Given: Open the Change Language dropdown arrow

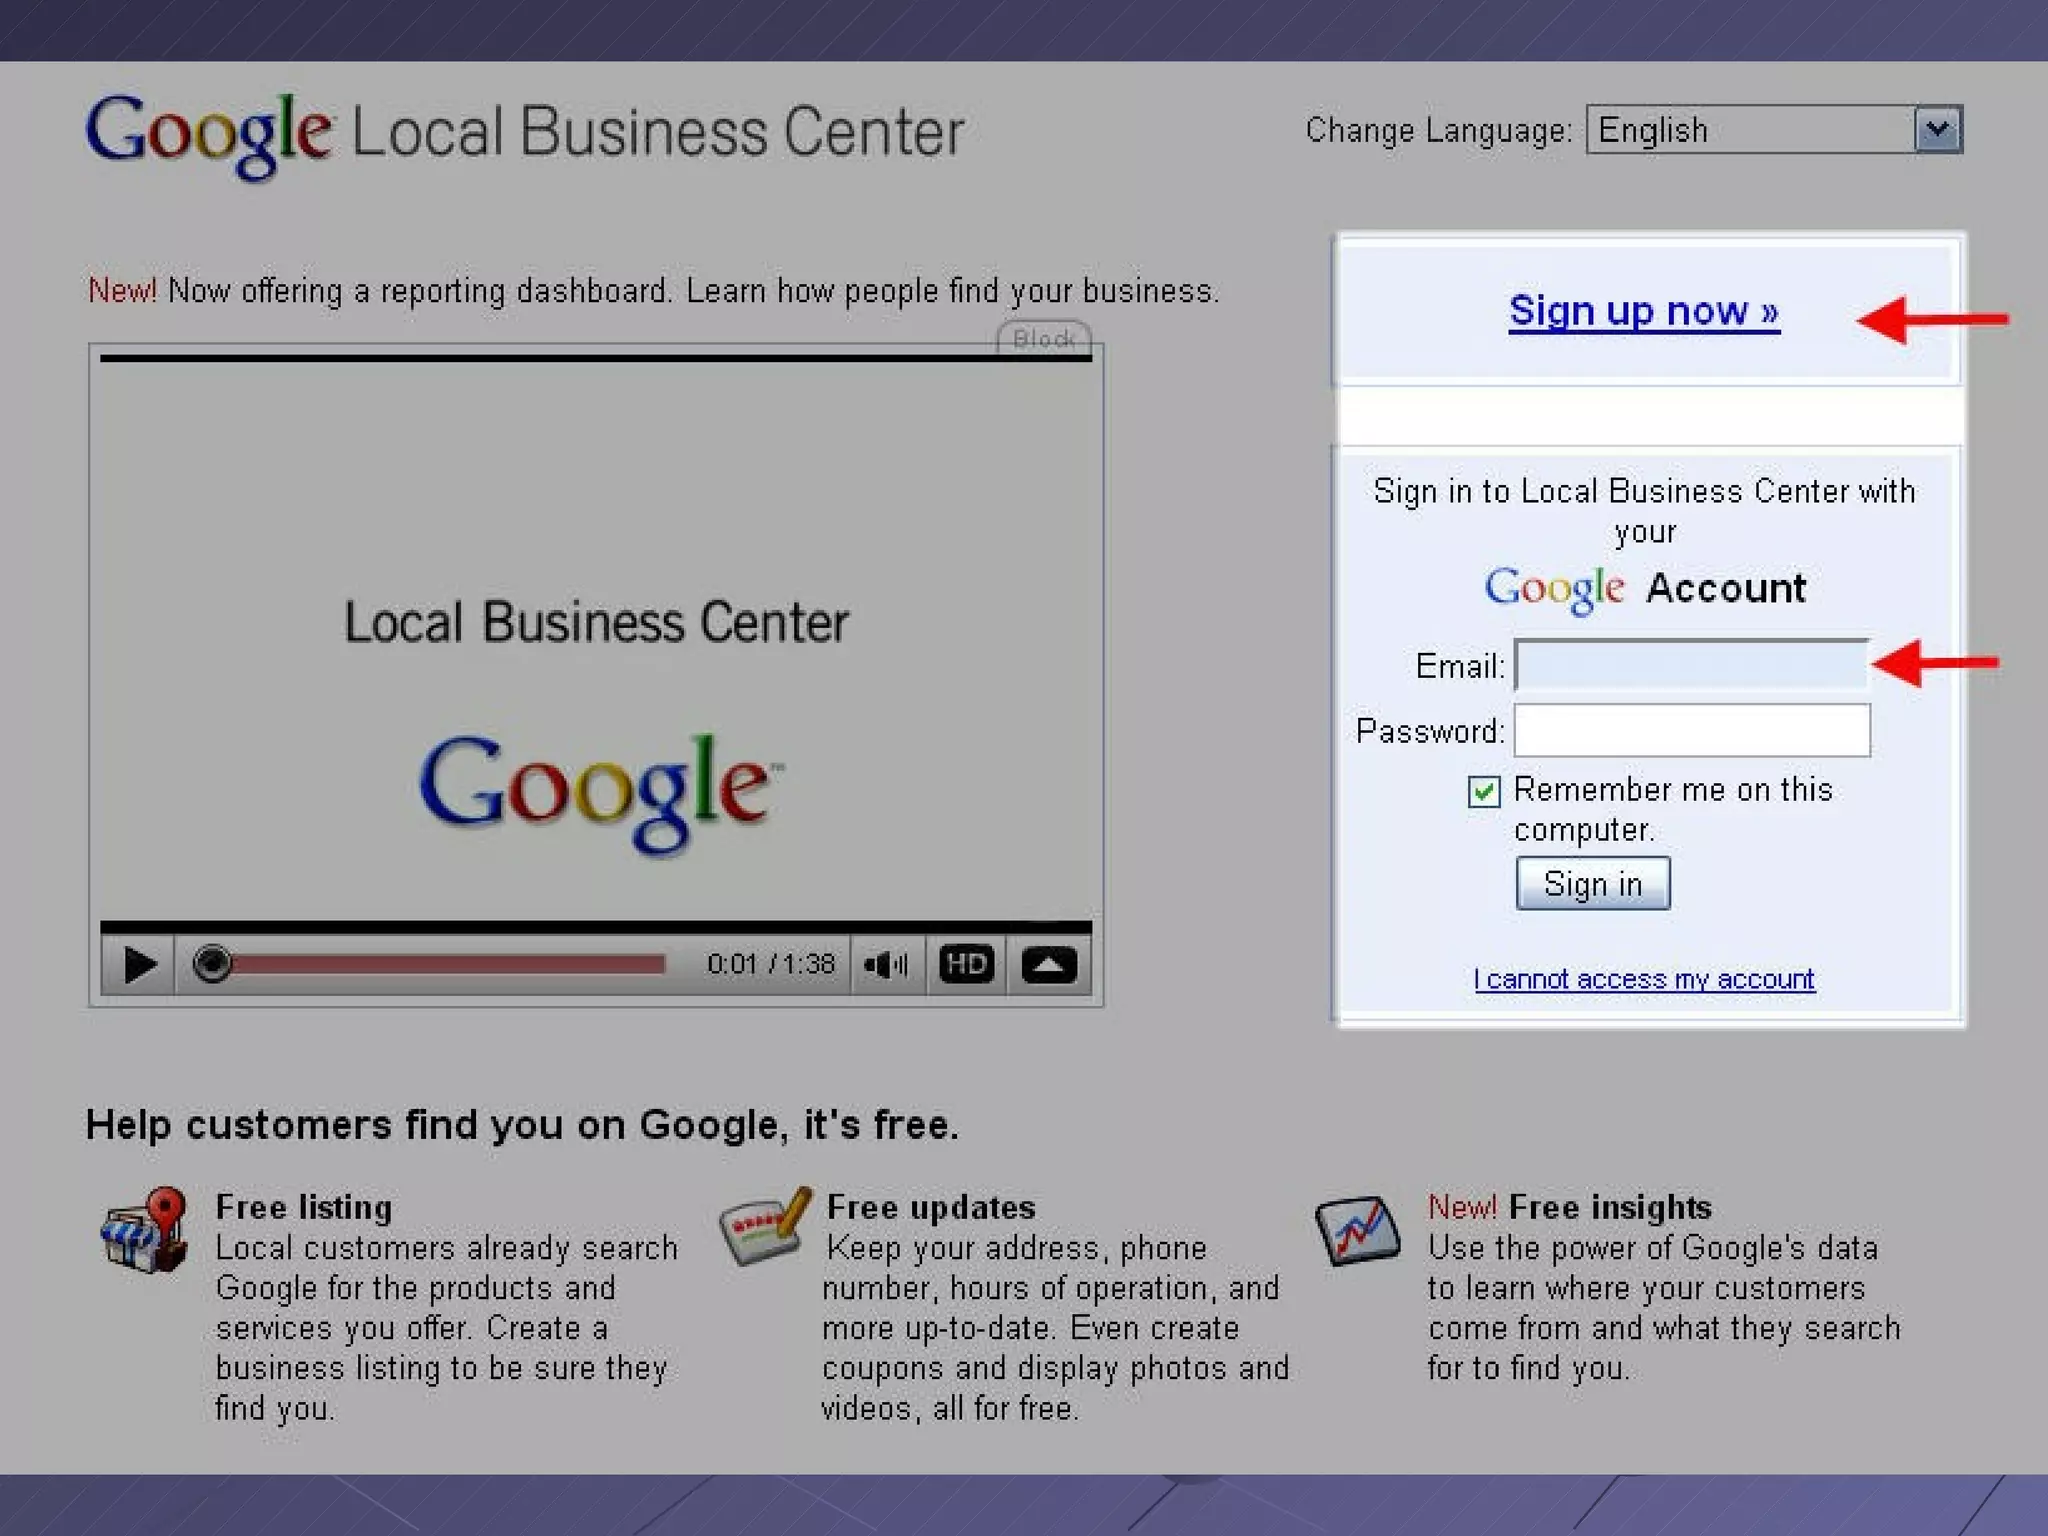Looking at the screenshot, I should coord(1938,130).
